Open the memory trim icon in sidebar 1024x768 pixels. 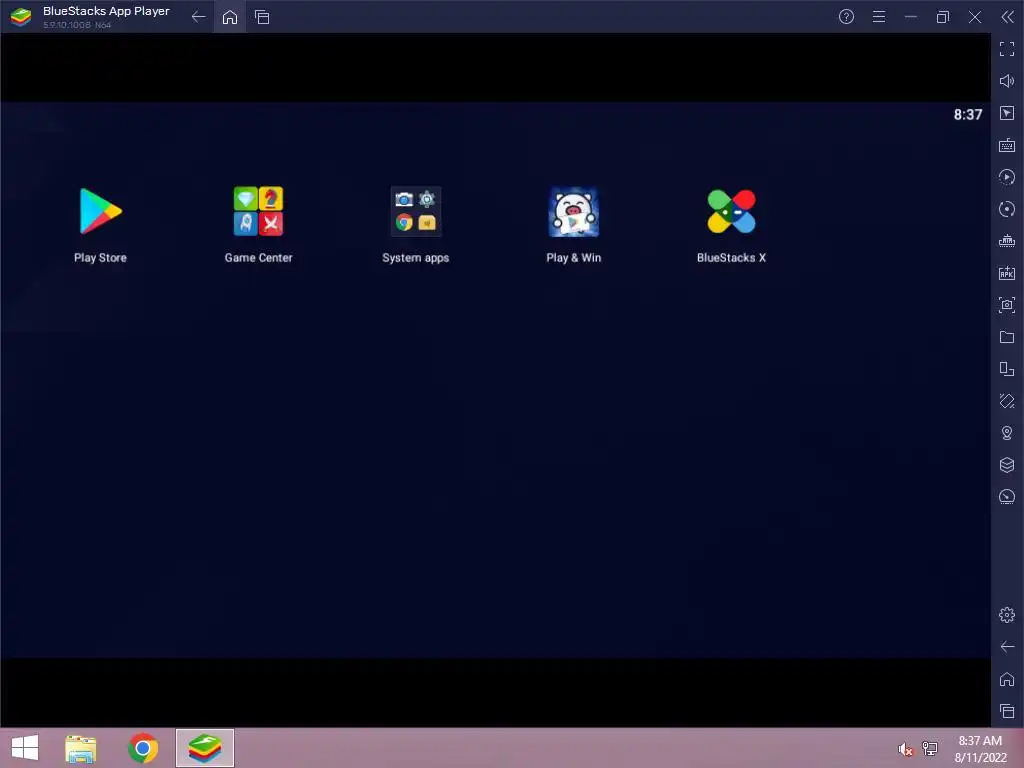point(1007,241)
